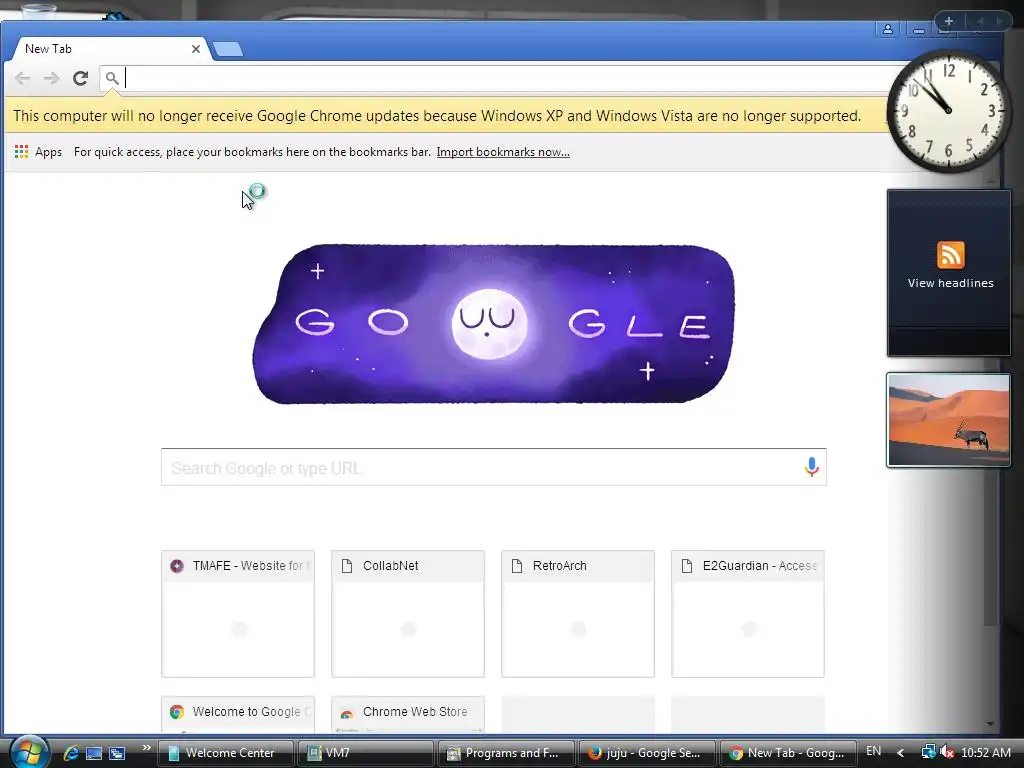The height and width of the screenshot is (768, 1024).
Task: Click the sidebar next gadgets arrow
Action: (999, 21)
